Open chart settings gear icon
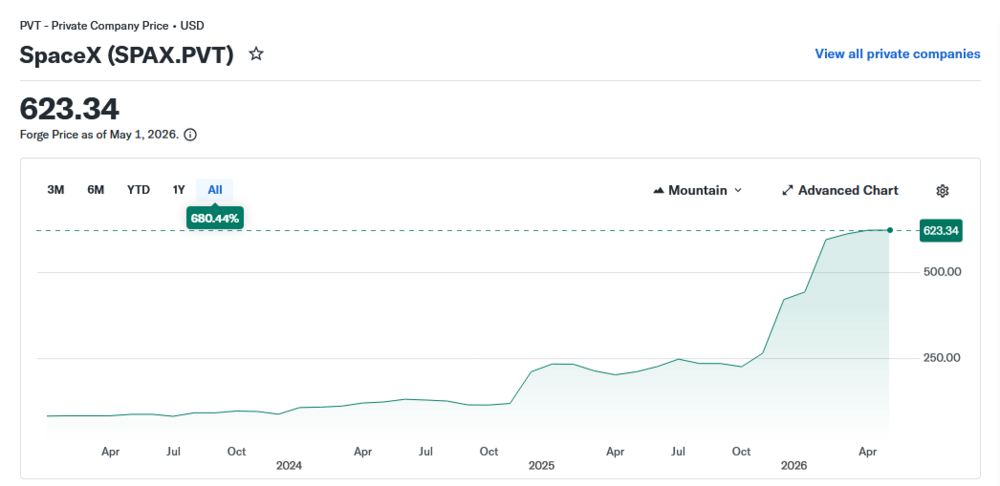The height and width of the screenshot is (486, 1000). [943, 191]
